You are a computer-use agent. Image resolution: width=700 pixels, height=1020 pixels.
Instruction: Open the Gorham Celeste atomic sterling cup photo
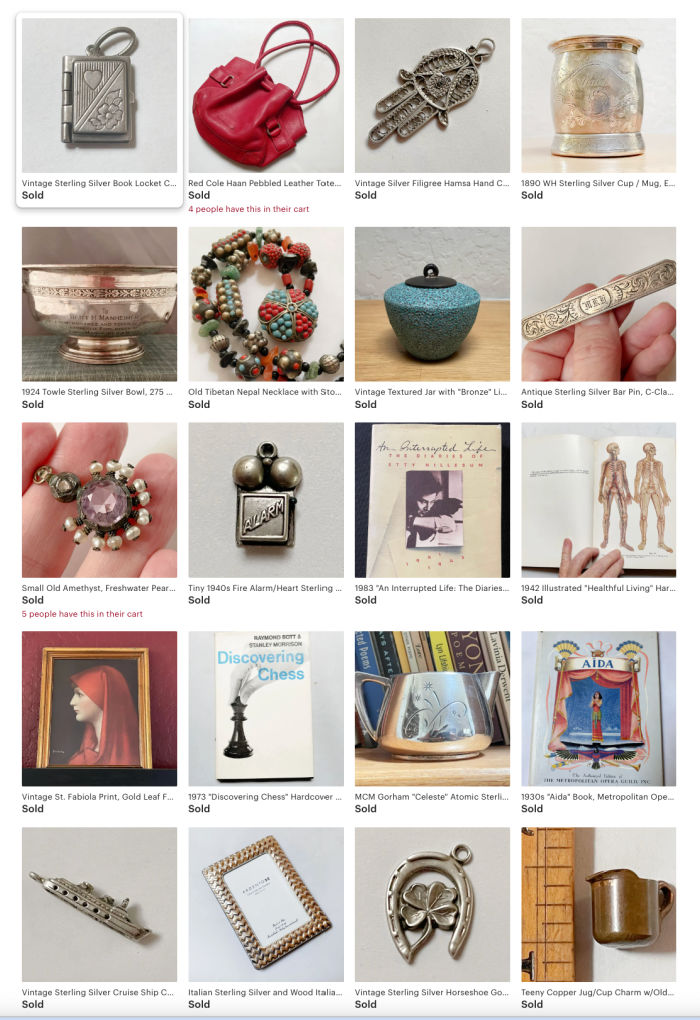pos(432,708)
